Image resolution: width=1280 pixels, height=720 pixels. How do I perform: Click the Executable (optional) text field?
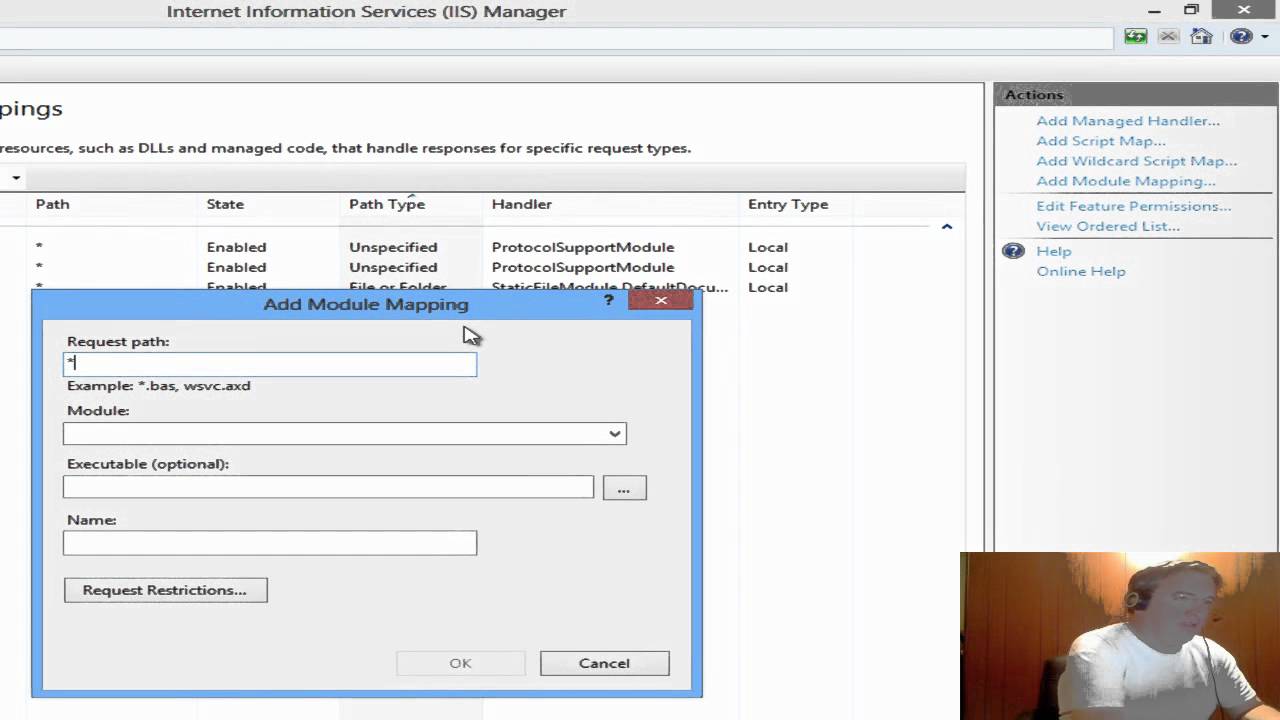(328, 487)
